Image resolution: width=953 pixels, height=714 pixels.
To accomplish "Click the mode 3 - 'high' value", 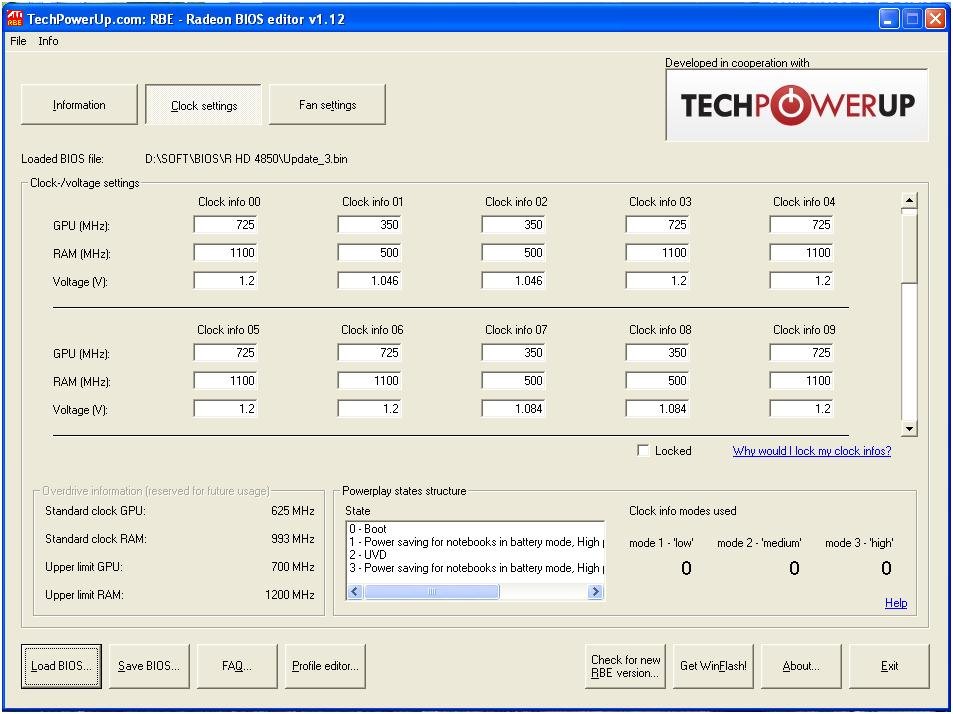I will coord(886,568).
